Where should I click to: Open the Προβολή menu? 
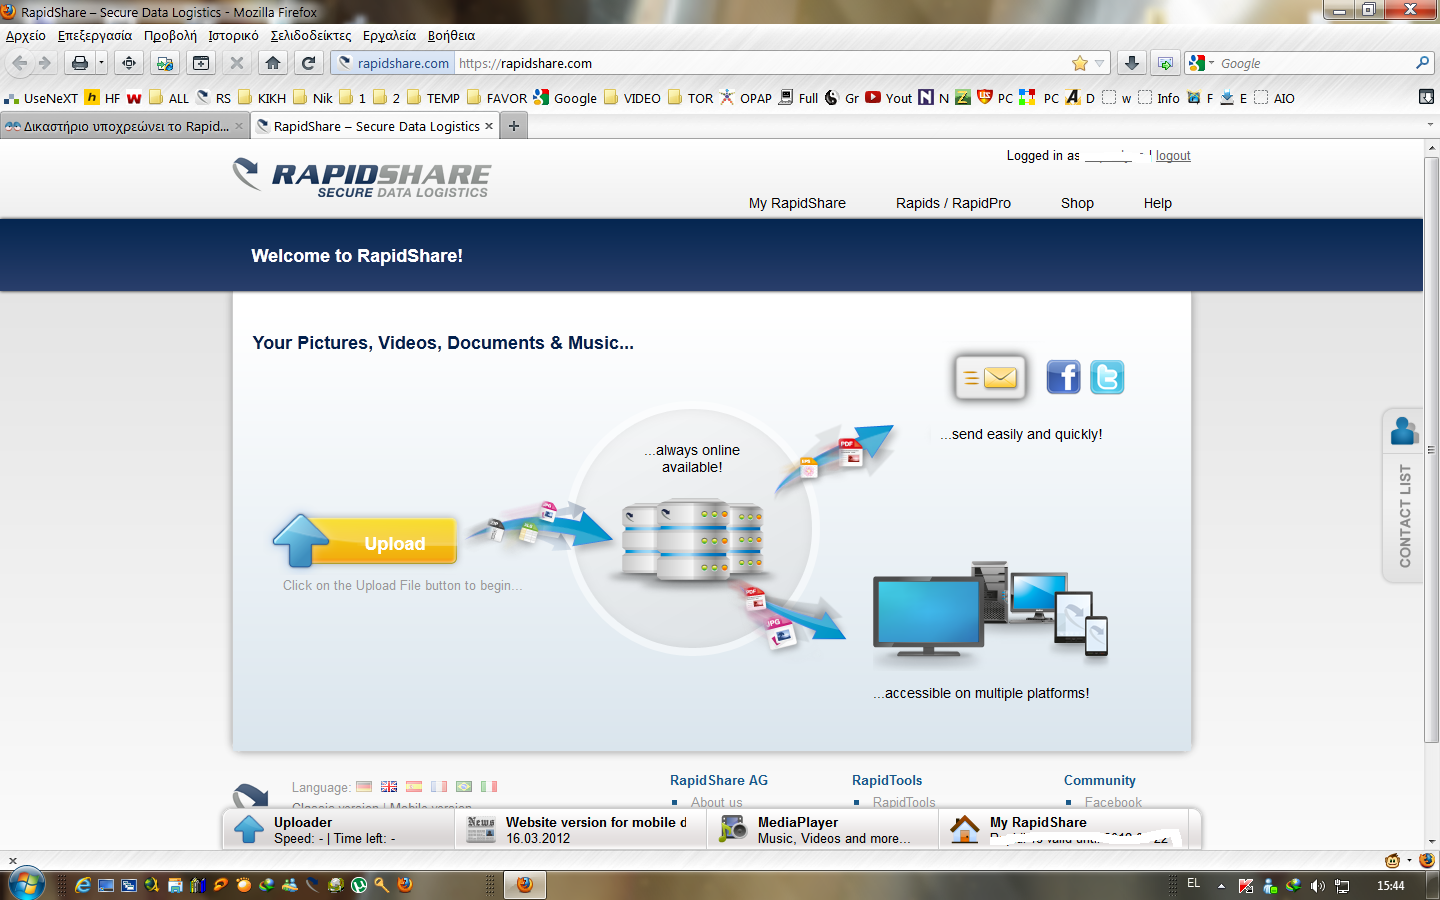point(170,35)
